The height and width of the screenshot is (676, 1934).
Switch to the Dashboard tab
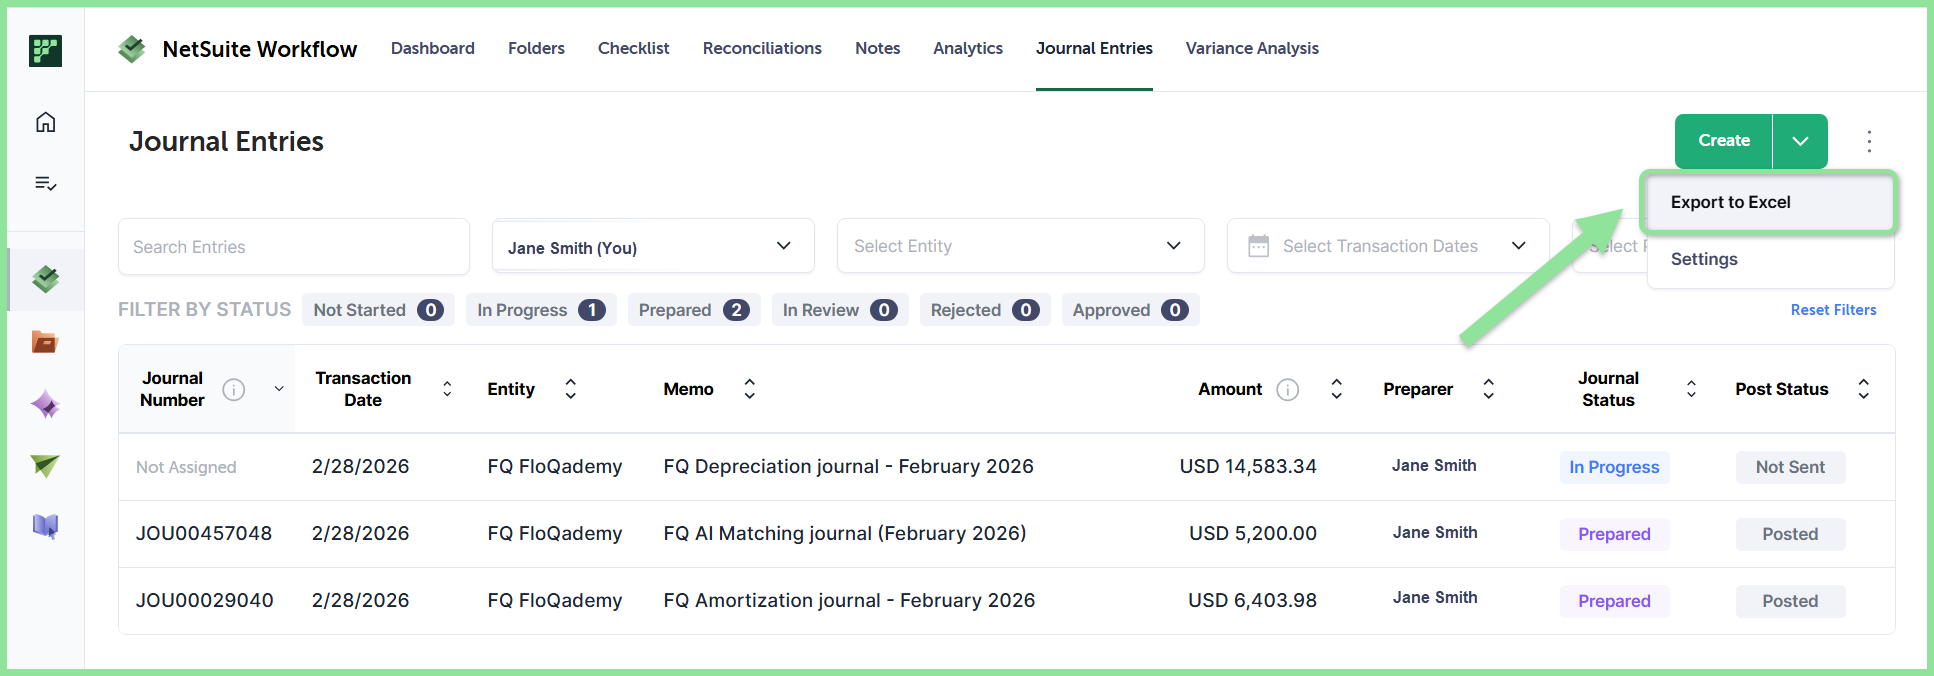(433, 48)
